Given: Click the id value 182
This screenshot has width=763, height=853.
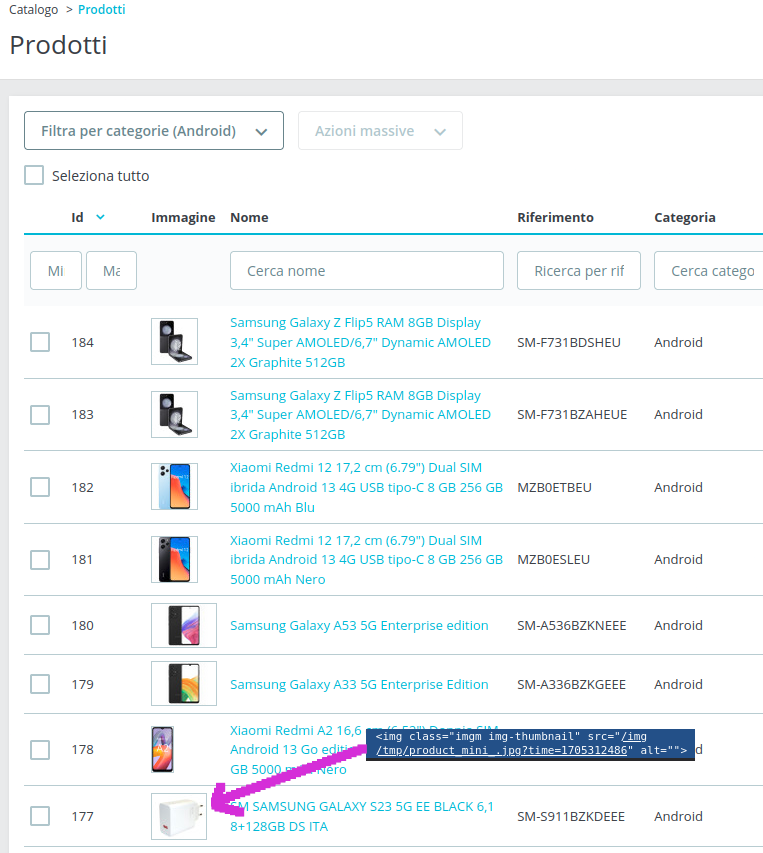Looking at the screenshot, I should tap(83, 487).
